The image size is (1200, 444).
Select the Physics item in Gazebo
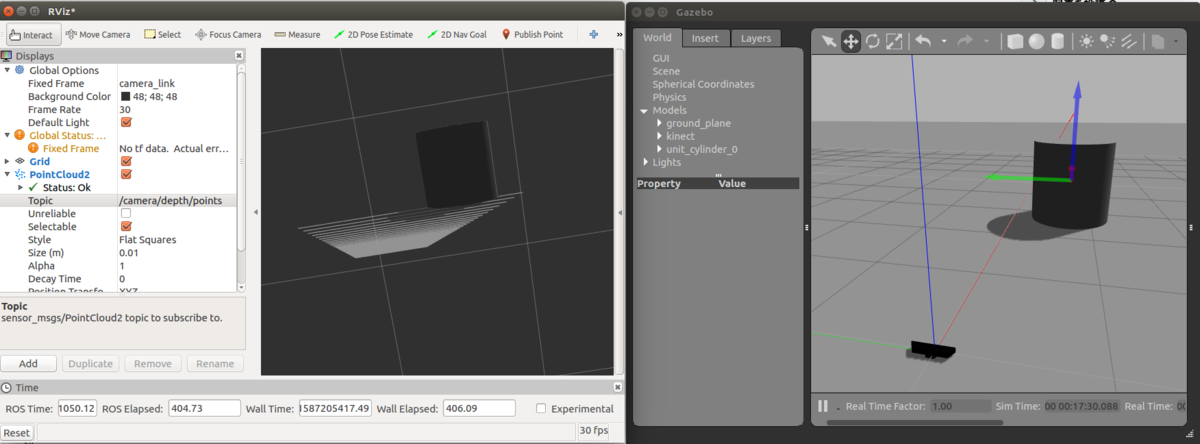coord(669,97)
